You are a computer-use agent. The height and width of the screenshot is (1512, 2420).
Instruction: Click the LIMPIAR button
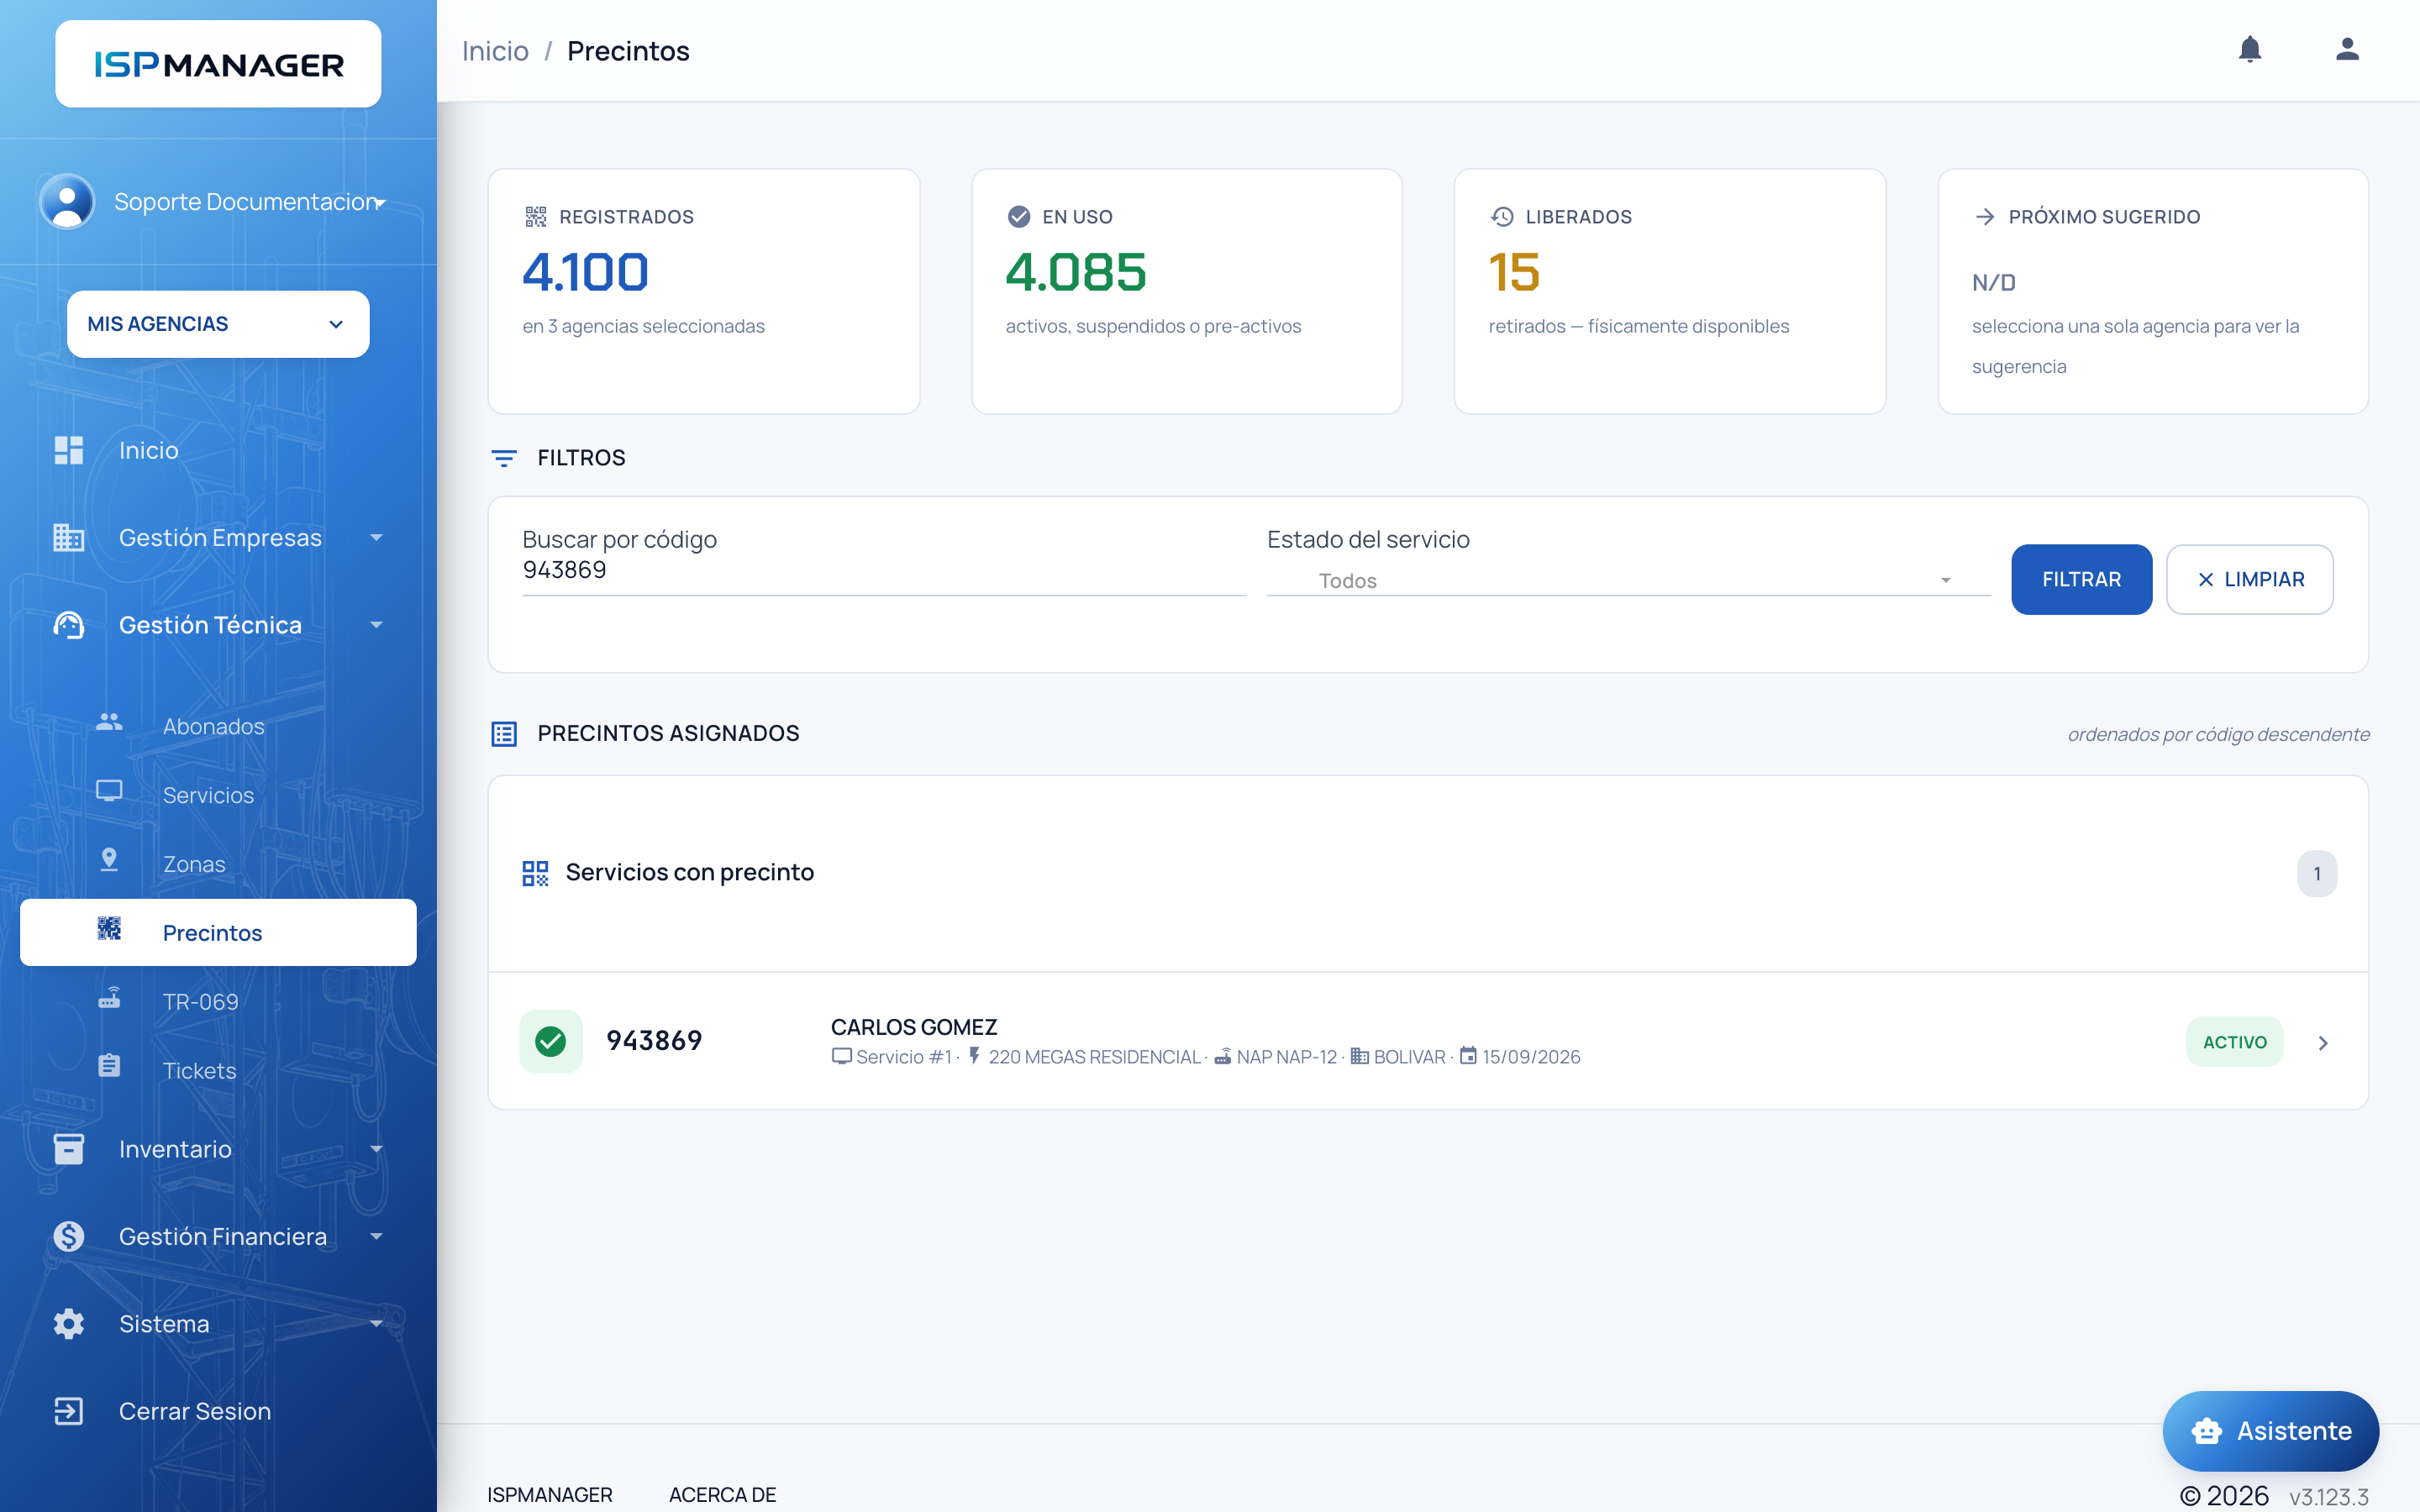[2250, 579]
